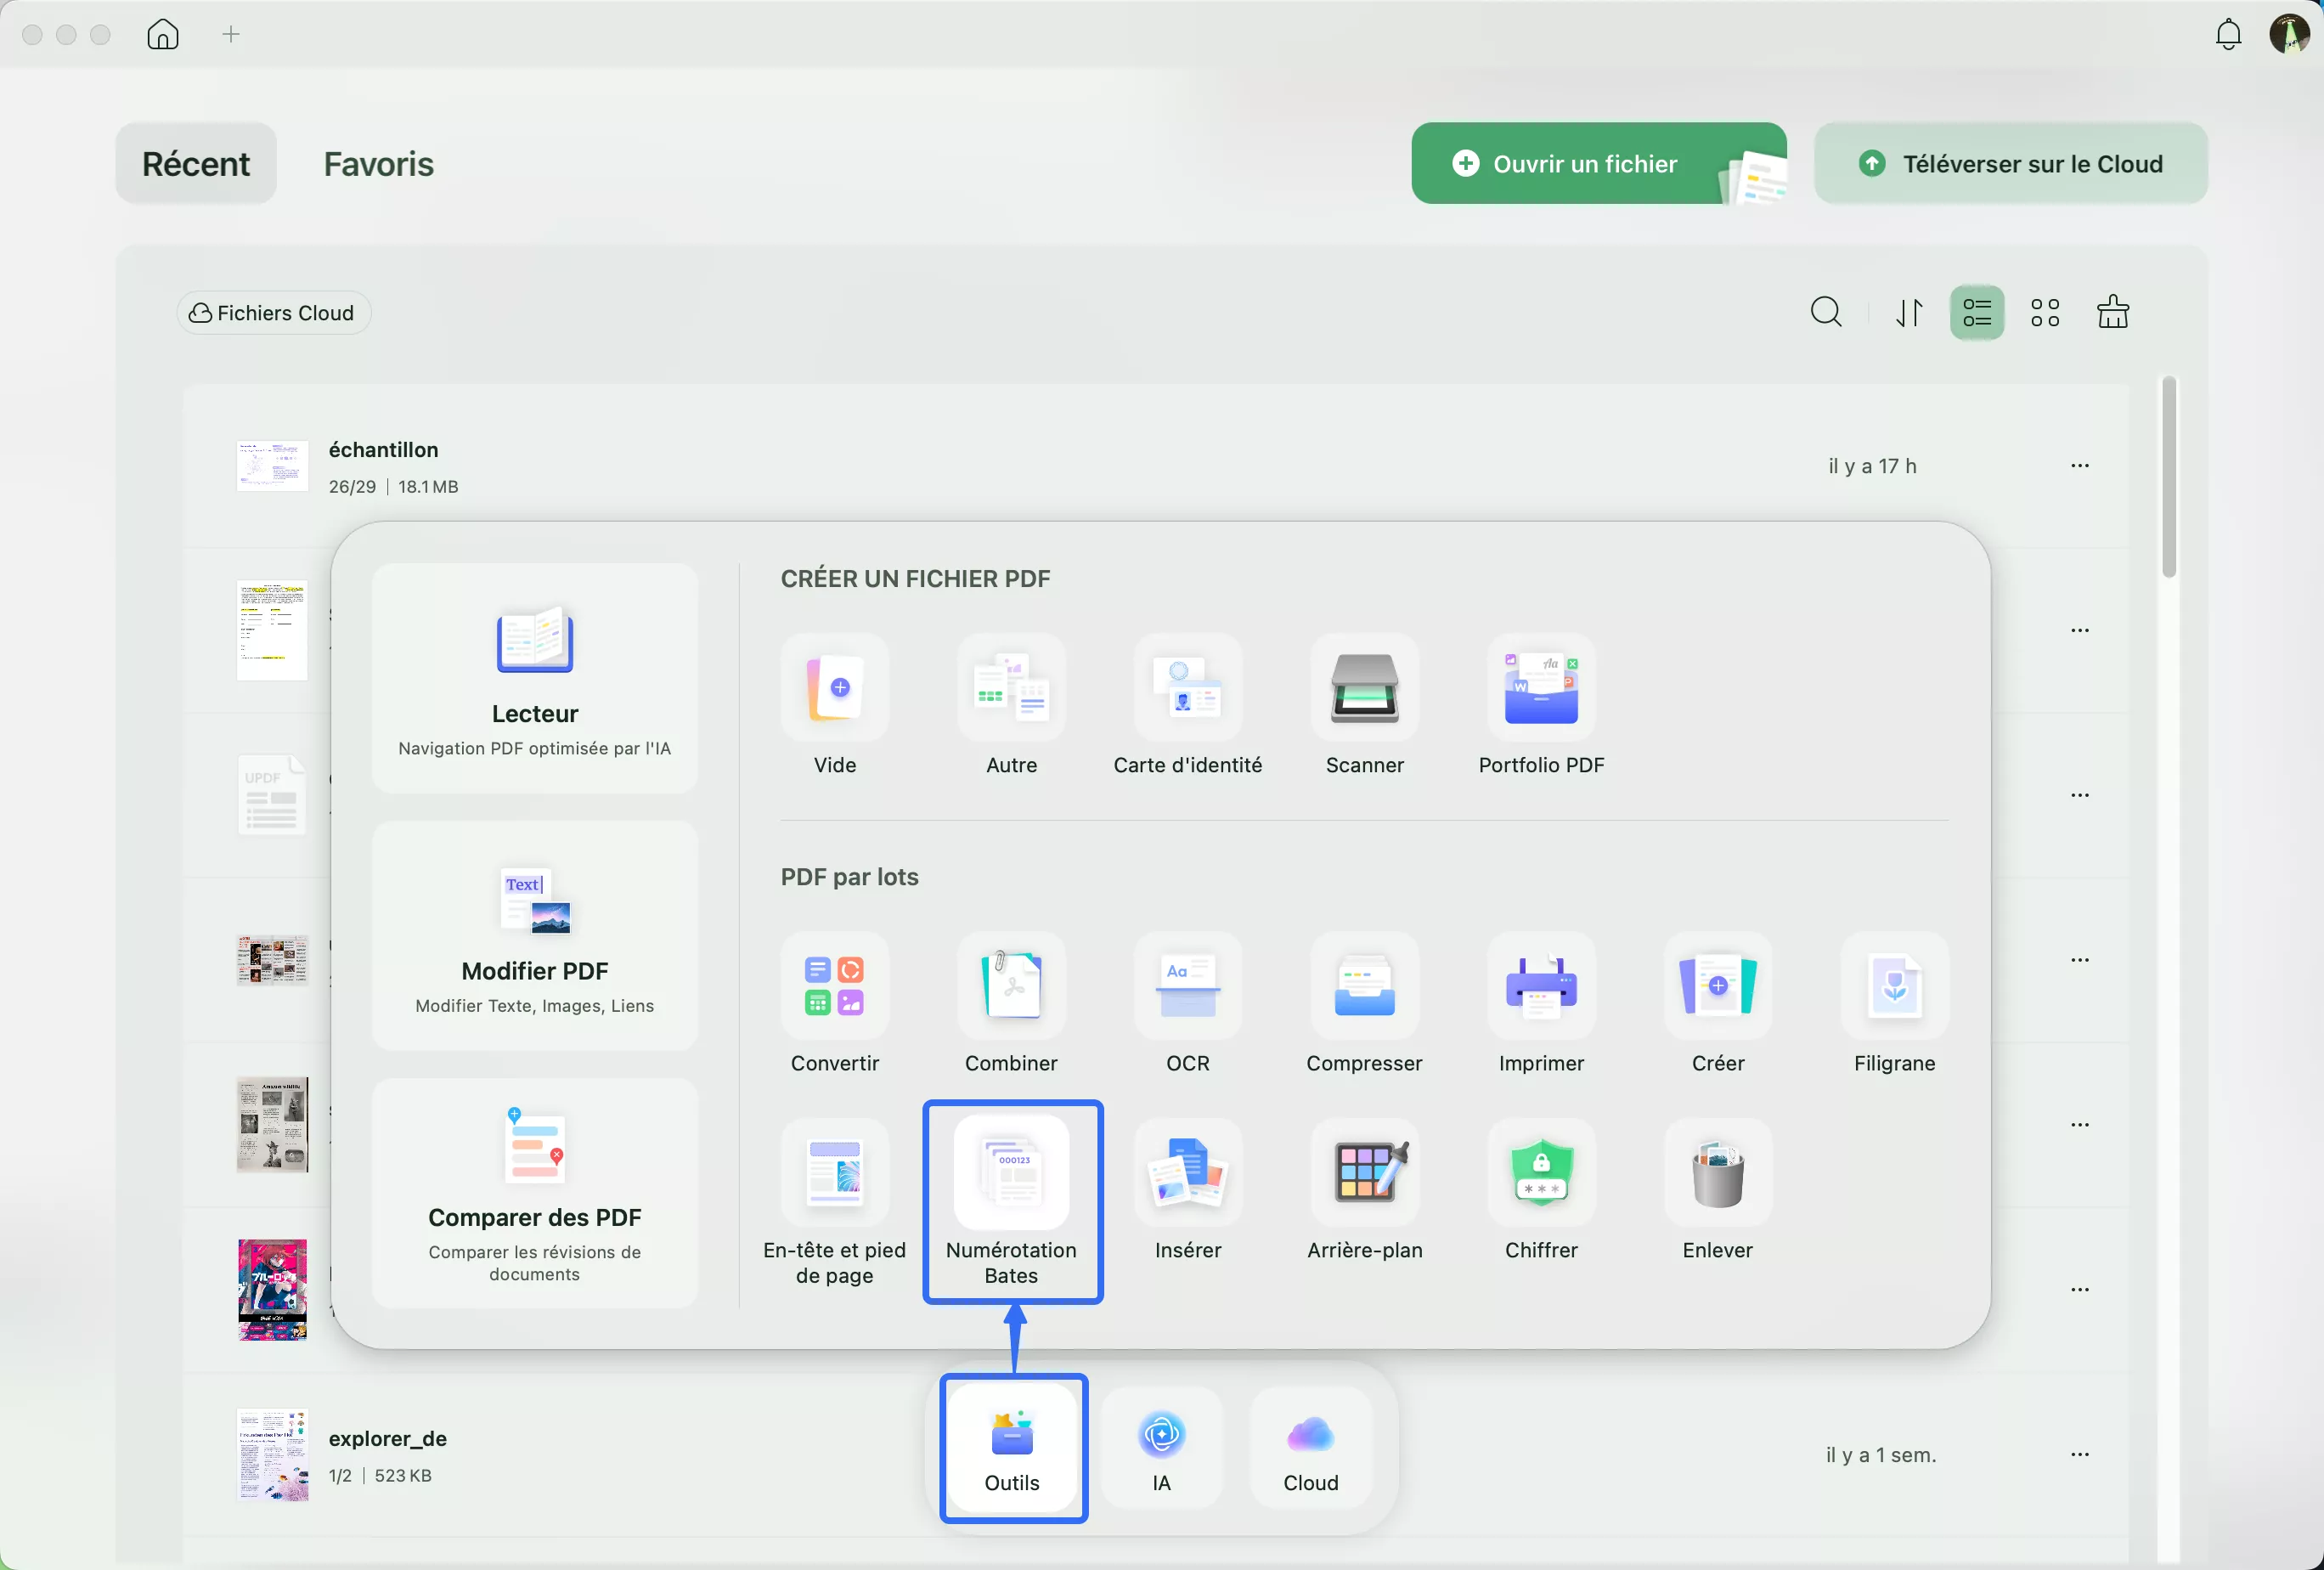Open the Compresser tool

(1364, 987)
